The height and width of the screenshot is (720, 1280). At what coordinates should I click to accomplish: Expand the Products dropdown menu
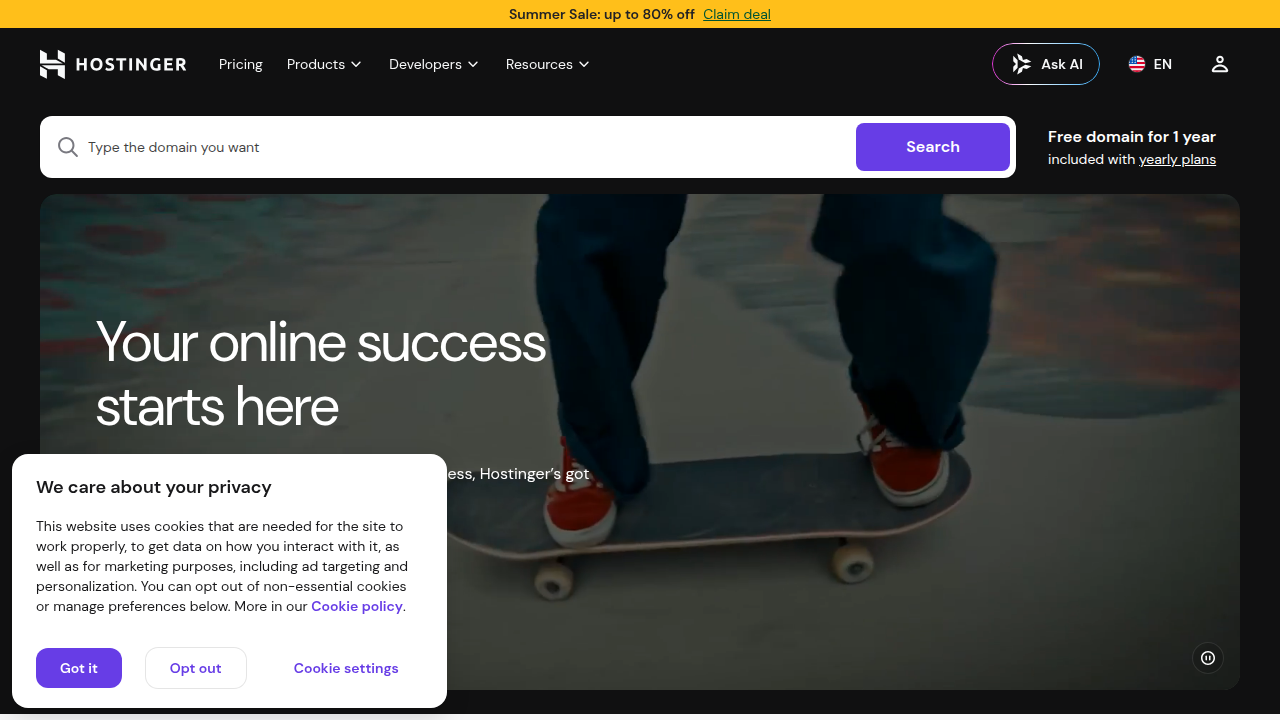point(324,64)
